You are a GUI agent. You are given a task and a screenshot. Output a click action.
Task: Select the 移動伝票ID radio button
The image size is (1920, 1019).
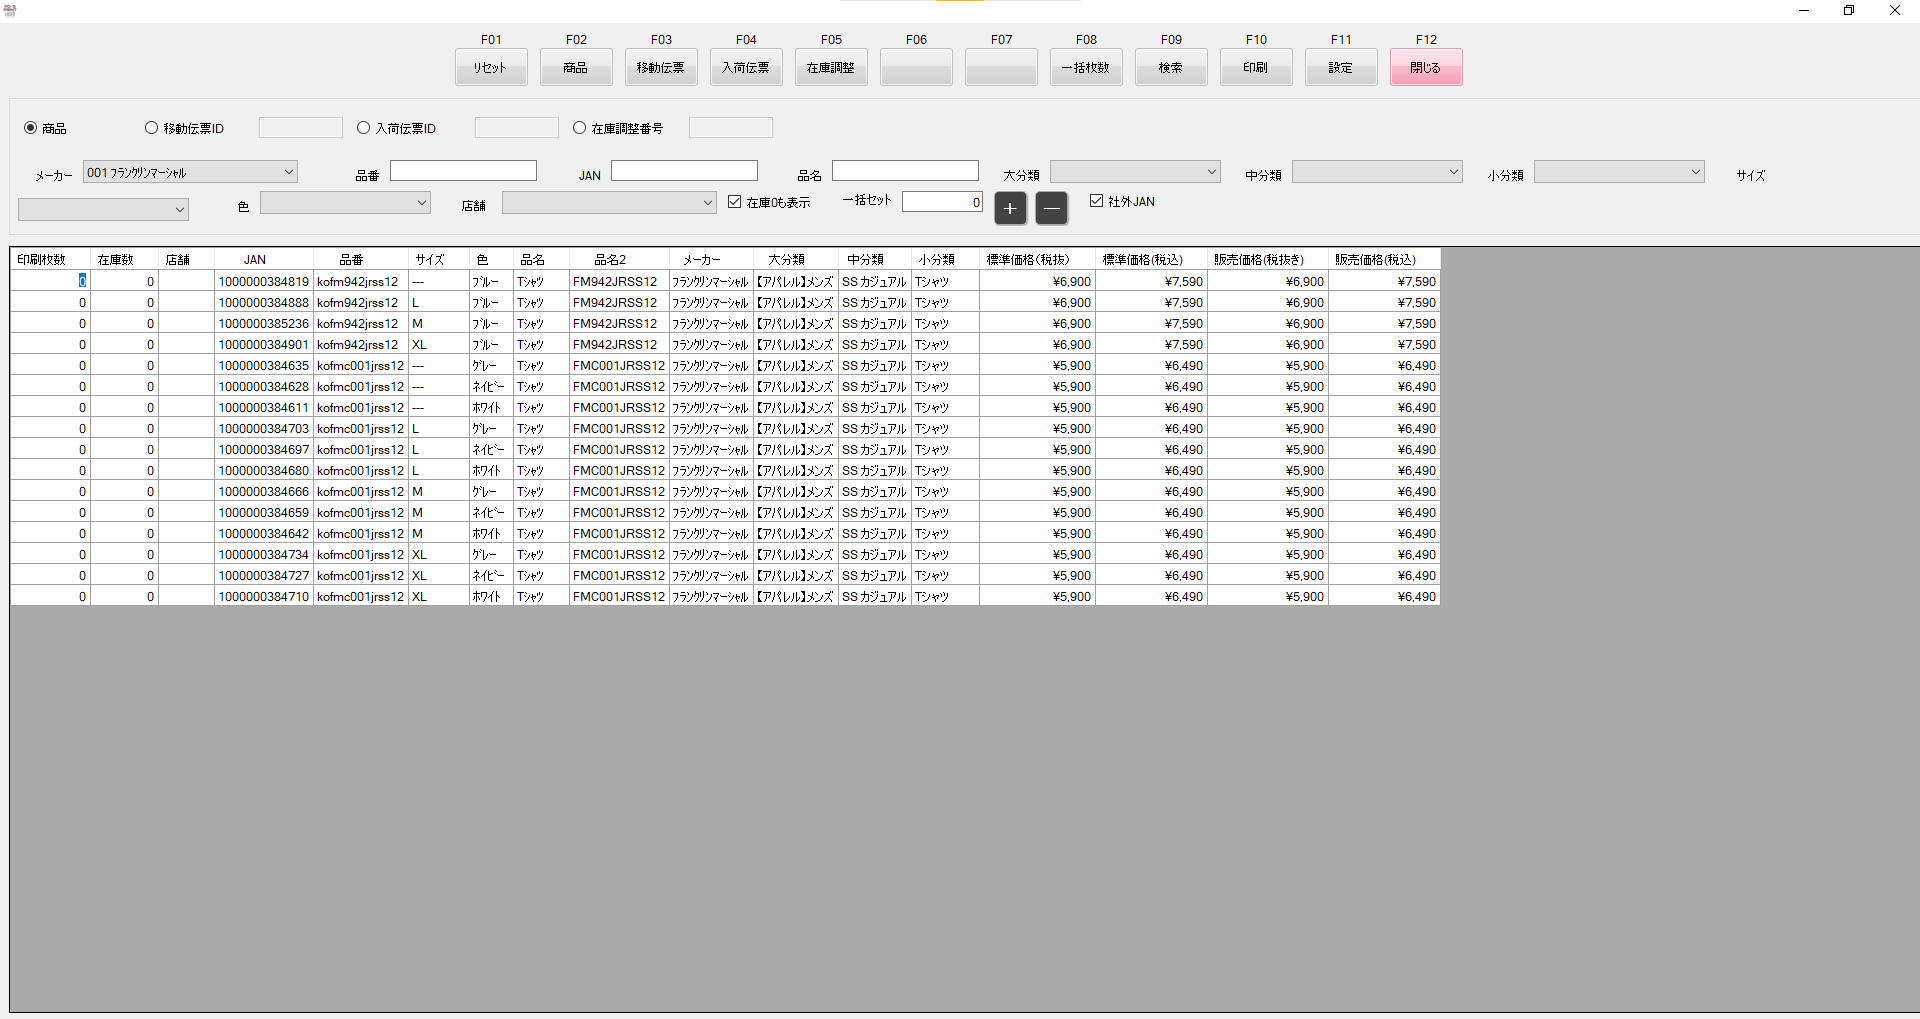click(152, 128)
